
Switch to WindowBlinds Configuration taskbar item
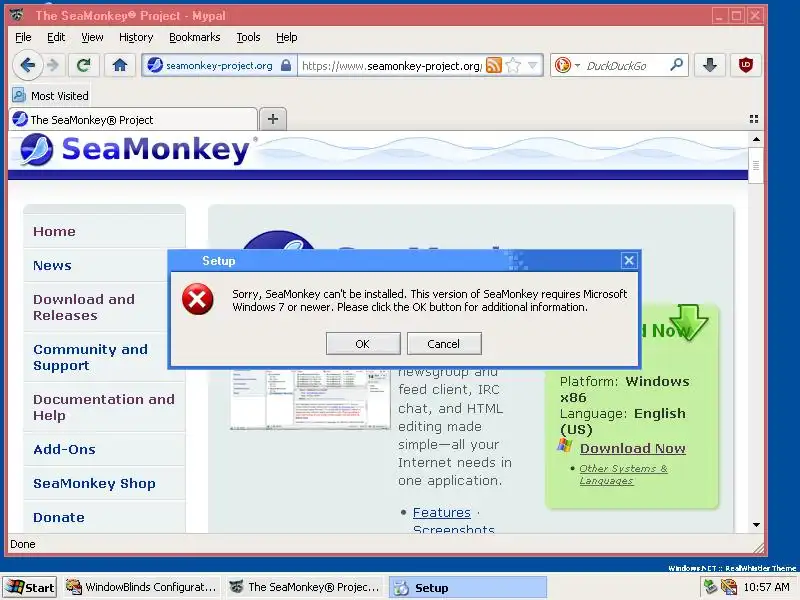click(x=142, y=588)
